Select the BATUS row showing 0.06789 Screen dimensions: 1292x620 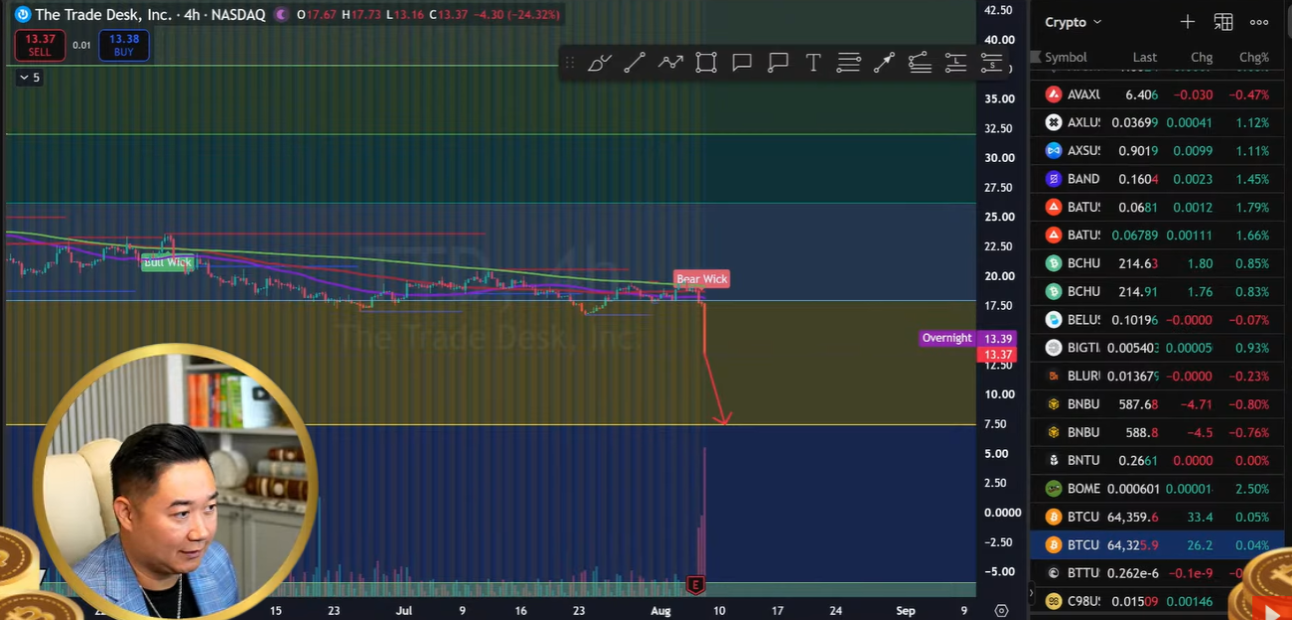coord(1157,235)
